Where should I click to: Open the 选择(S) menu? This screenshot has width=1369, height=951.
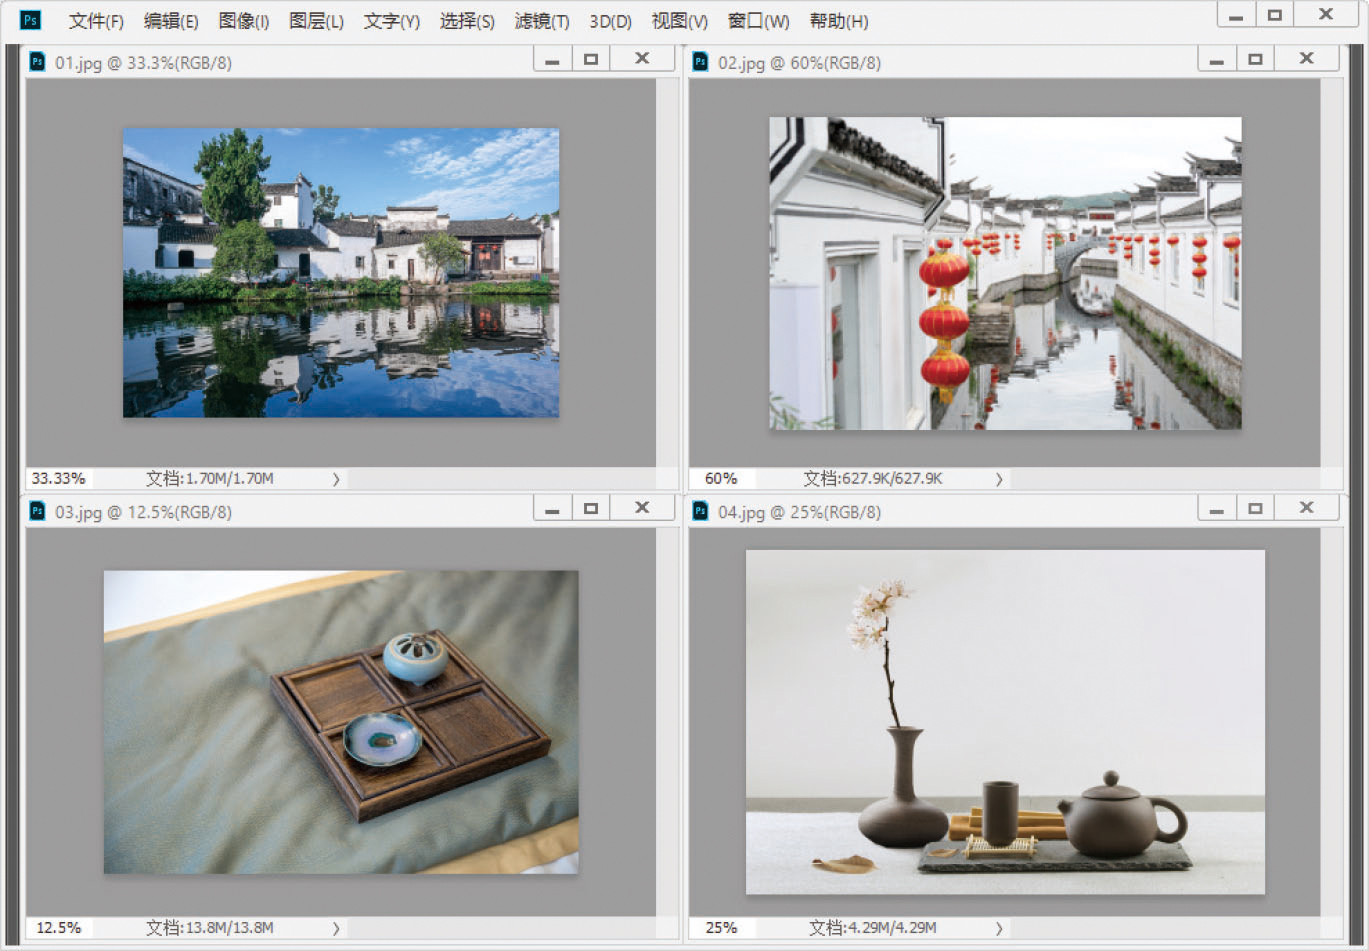(467, 21)
